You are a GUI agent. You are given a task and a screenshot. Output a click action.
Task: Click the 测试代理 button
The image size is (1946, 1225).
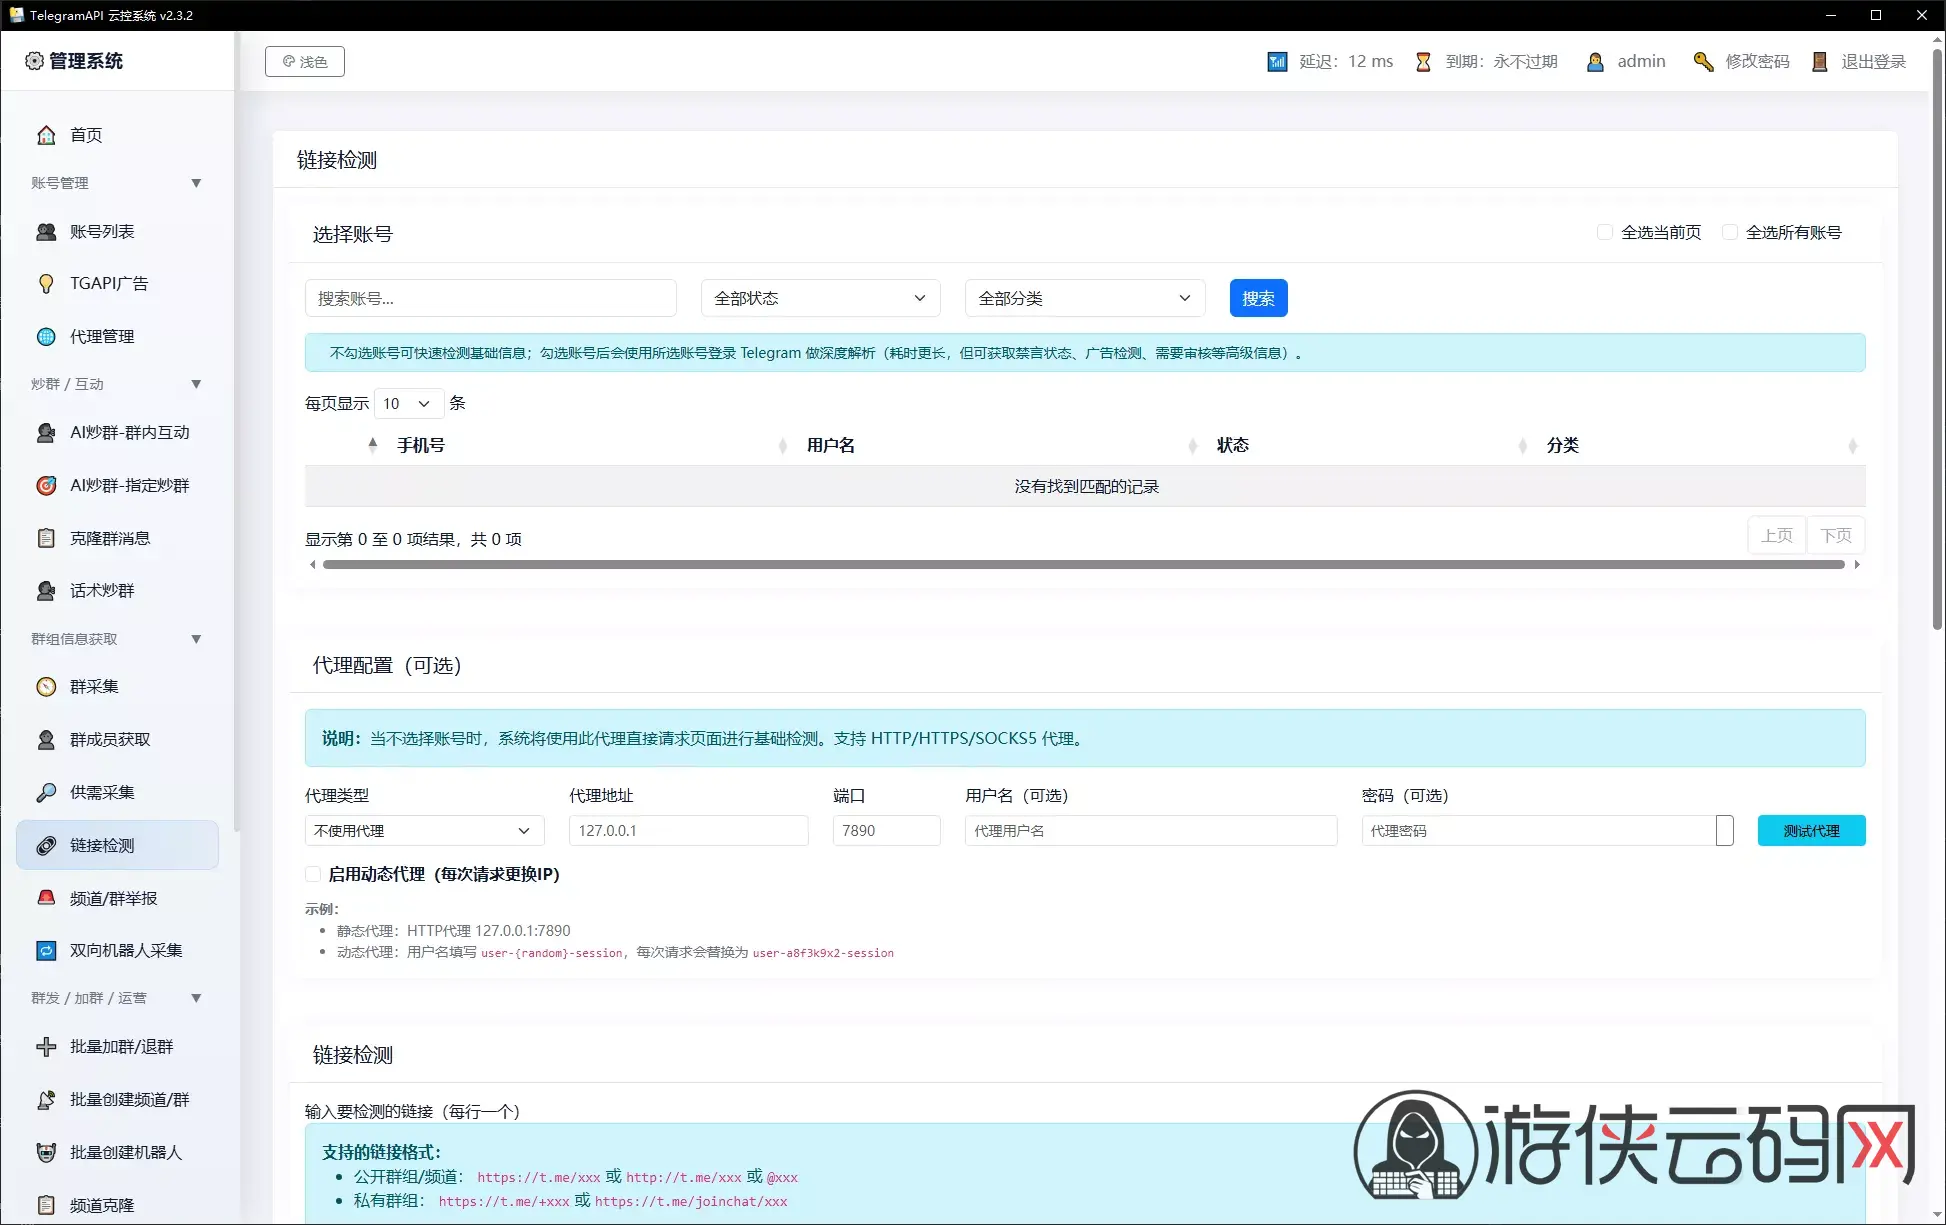click(1811, 831)
